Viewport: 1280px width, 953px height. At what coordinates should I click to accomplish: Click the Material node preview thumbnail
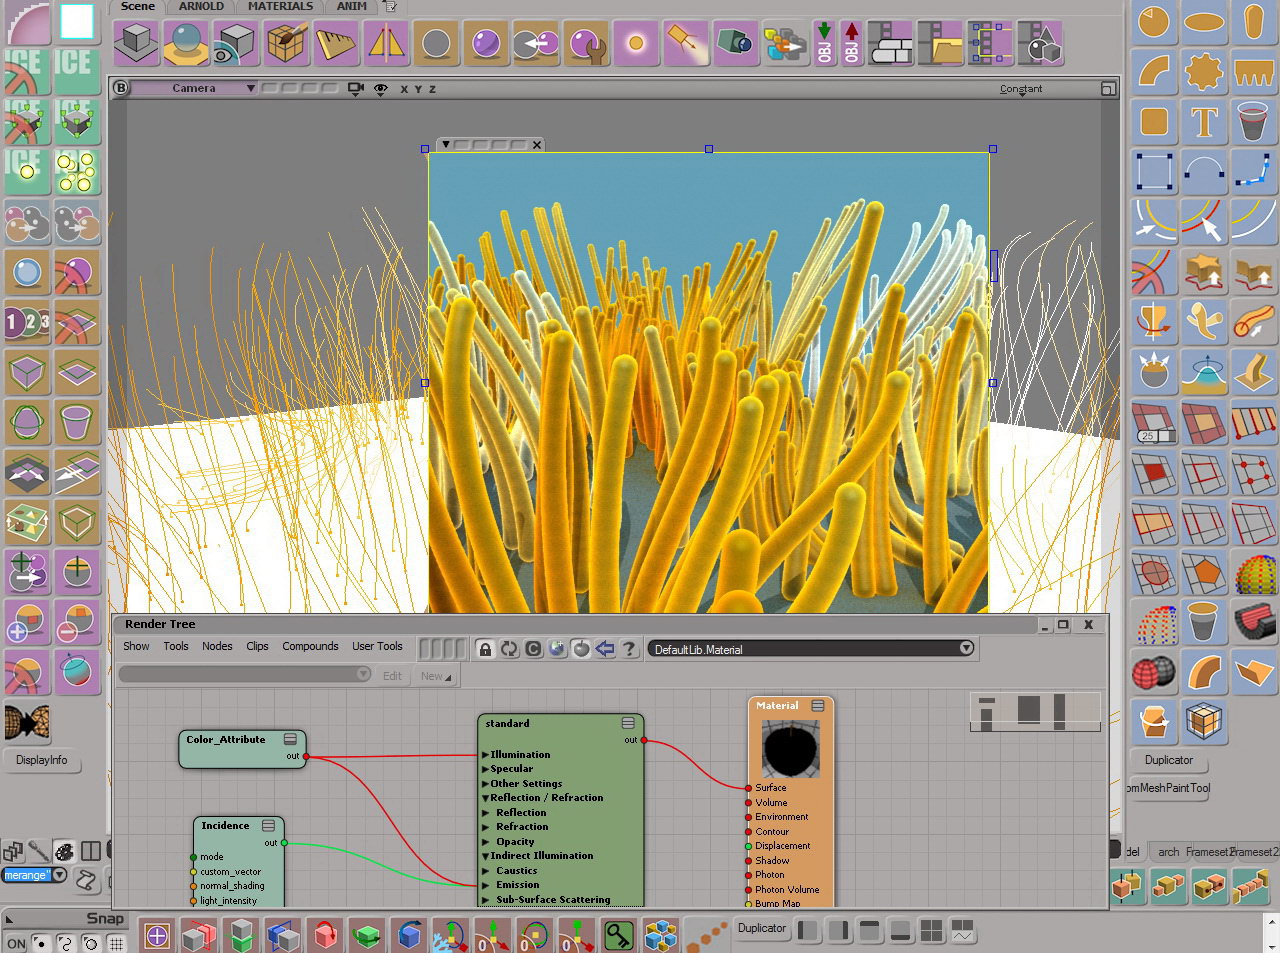point(790,749)
